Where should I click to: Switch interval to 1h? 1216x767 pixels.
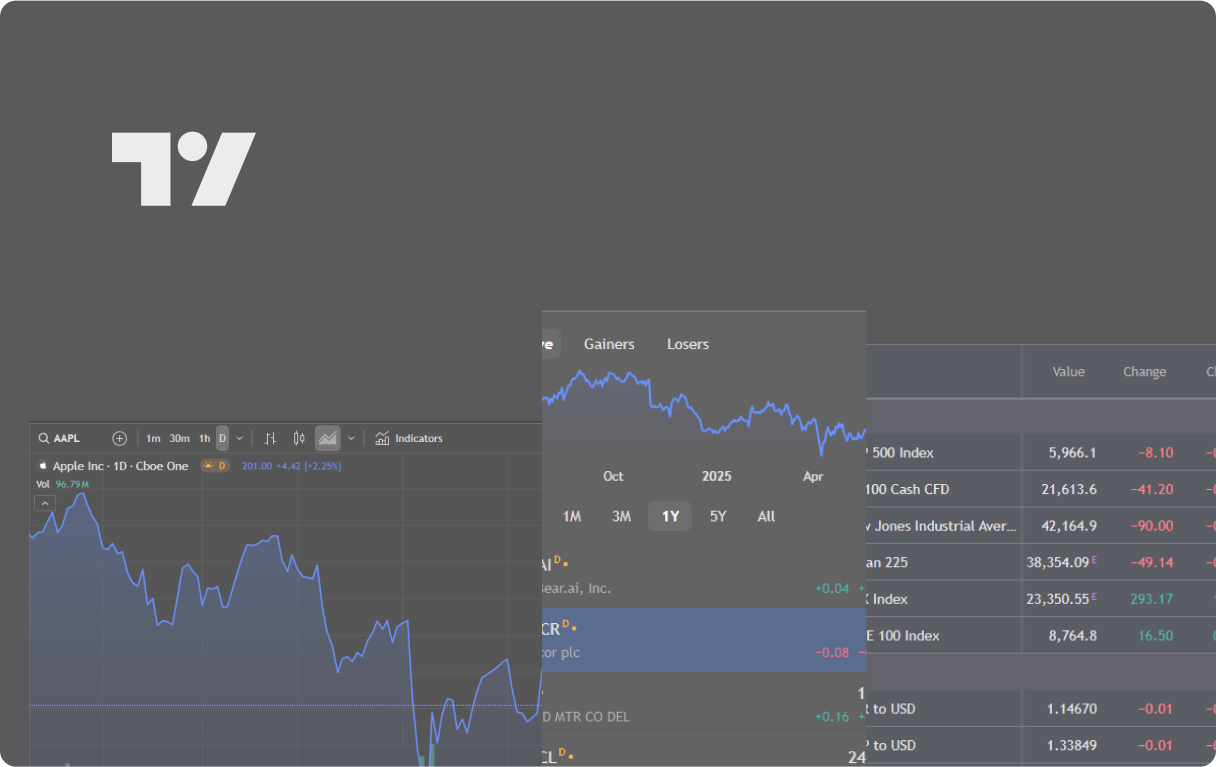point(204,438)
